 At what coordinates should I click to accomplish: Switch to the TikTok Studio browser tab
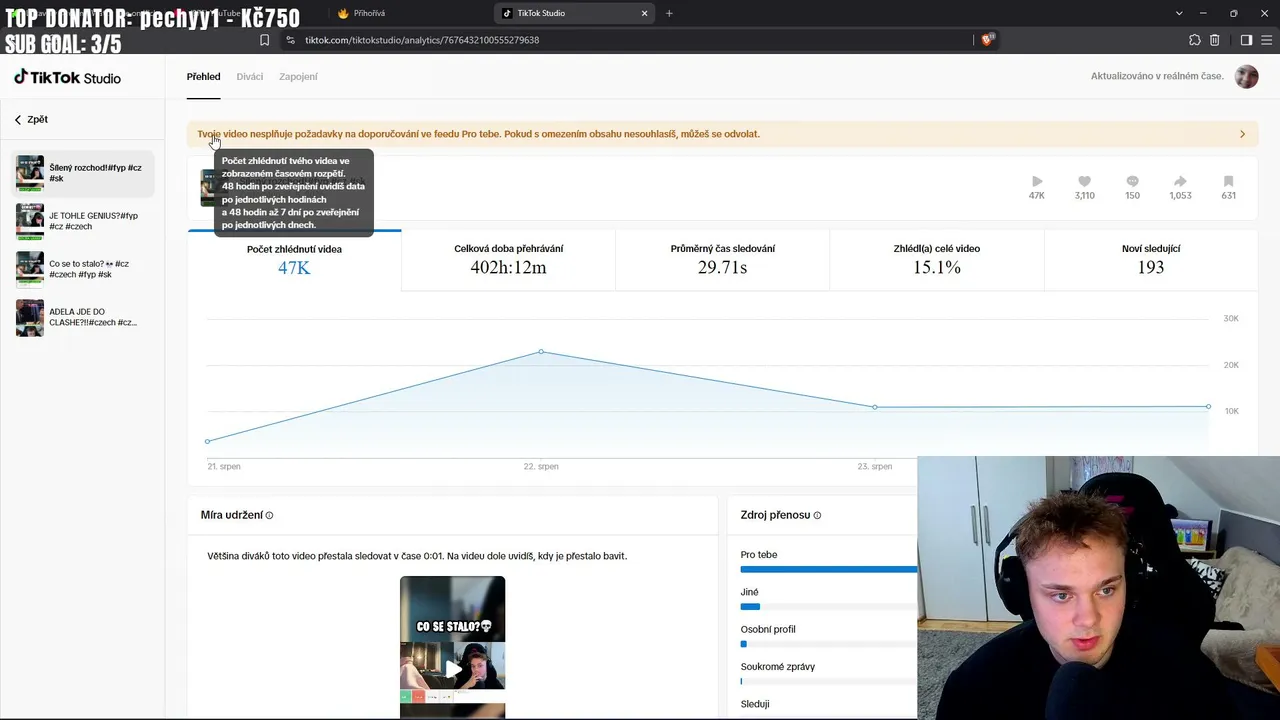(x=575, y=13)
